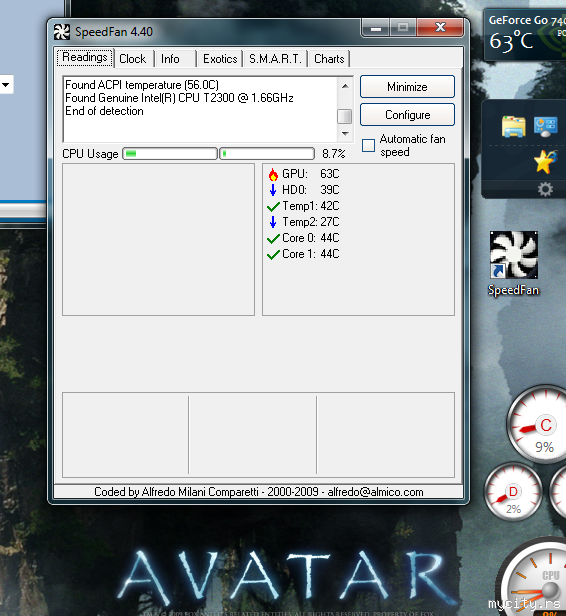Open the Exotics tab
This screenshot has width=566, height=616.
[220, 59]
